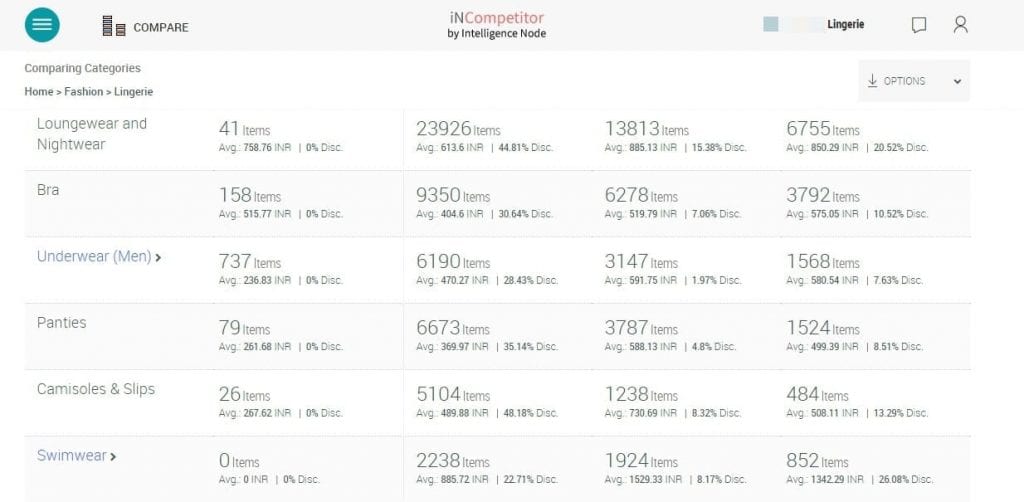Click the Lingerie label in header
Screen dimensions: 1024x502
[845, 24]
